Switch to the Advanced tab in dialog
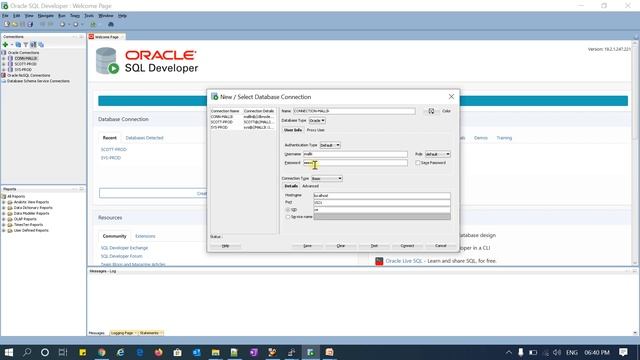 tap(310, 186)
